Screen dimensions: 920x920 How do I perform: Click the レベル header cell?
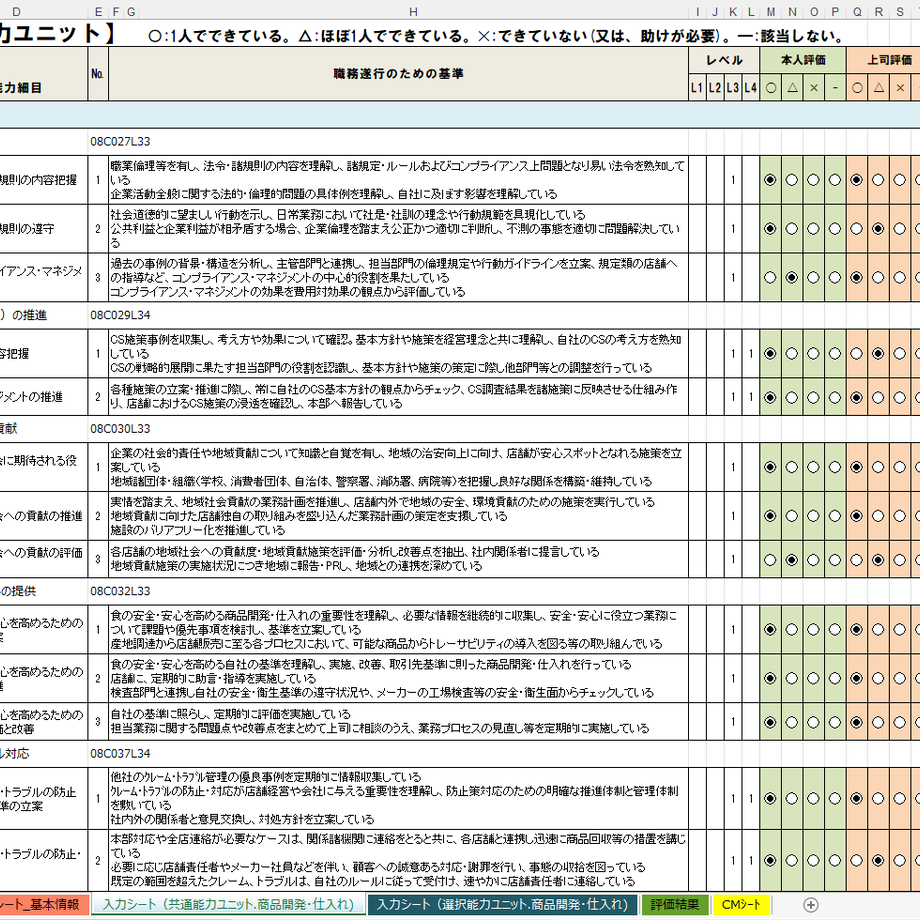coord(724,60)
